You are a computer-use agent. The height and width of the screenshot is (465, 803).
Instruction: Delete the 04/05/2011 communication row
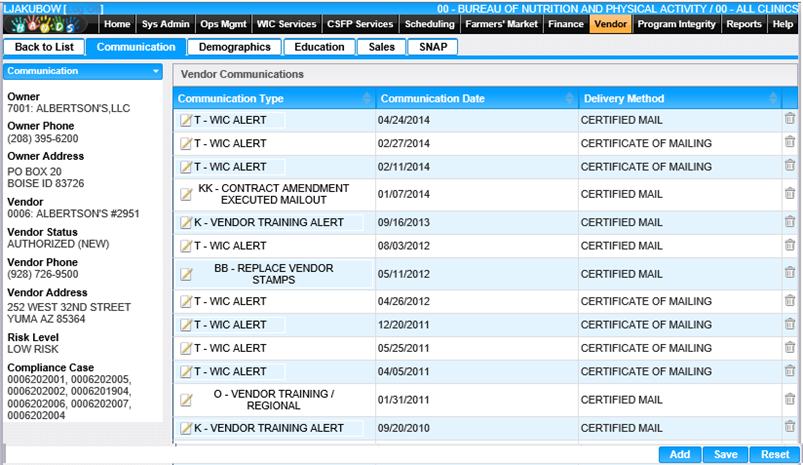(x=790, y=370)
